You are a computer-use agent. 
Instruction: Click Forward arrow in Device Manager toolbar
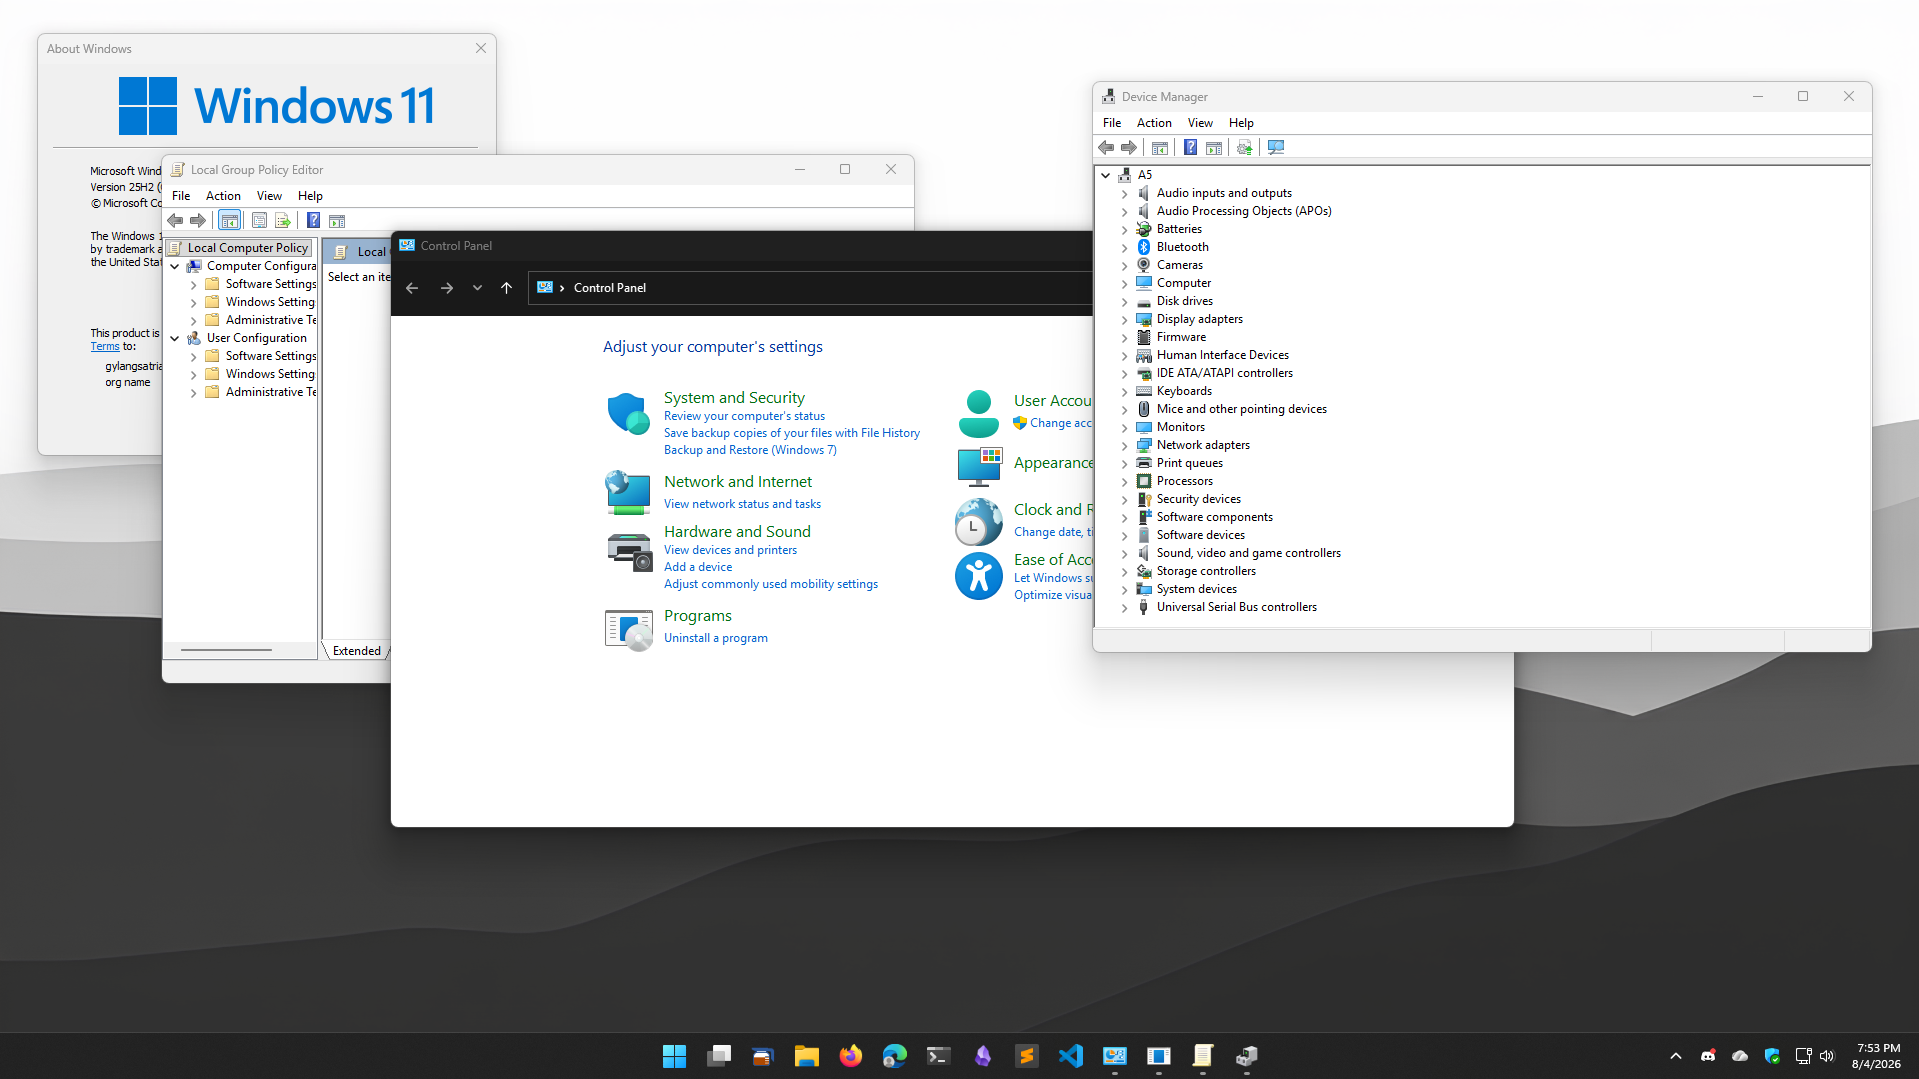point(1129,147)
